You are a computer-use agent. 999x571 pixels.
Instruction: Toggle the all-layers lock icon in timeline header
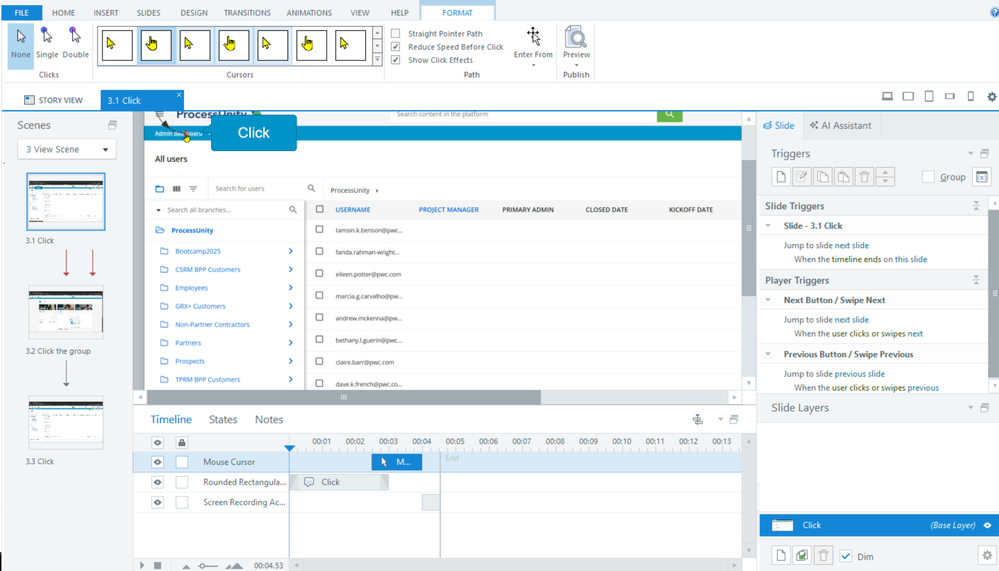182,442
